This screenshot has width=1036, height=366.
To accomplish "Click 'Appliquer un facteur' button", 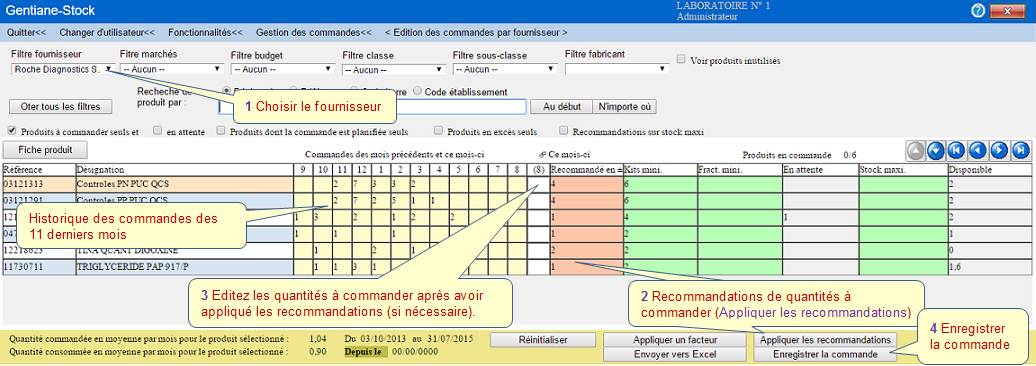I will [x=675, y=340].
